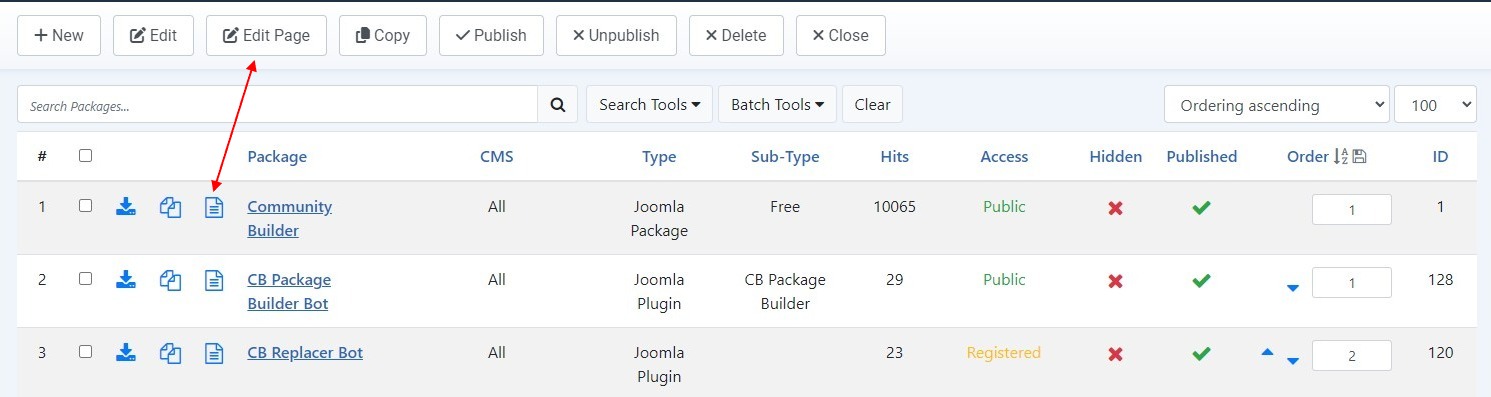The image size is (1491, 397).
Task: Toggle hidden status for CB Replacer Bot
Action: tap(1116, 354)
